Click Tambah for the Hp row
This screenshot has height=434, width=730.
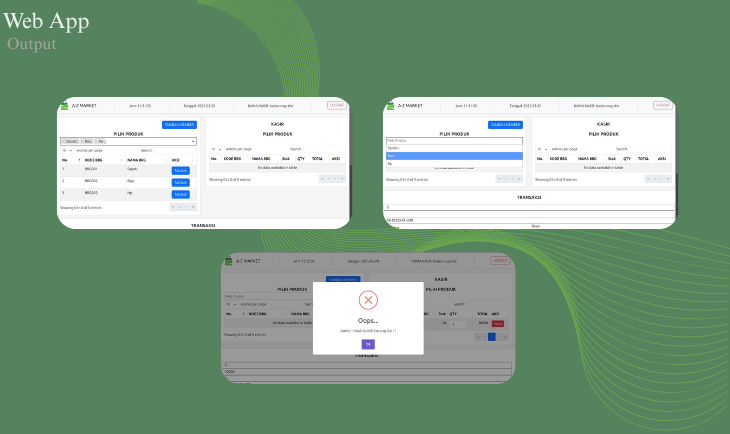click(180, 194)
